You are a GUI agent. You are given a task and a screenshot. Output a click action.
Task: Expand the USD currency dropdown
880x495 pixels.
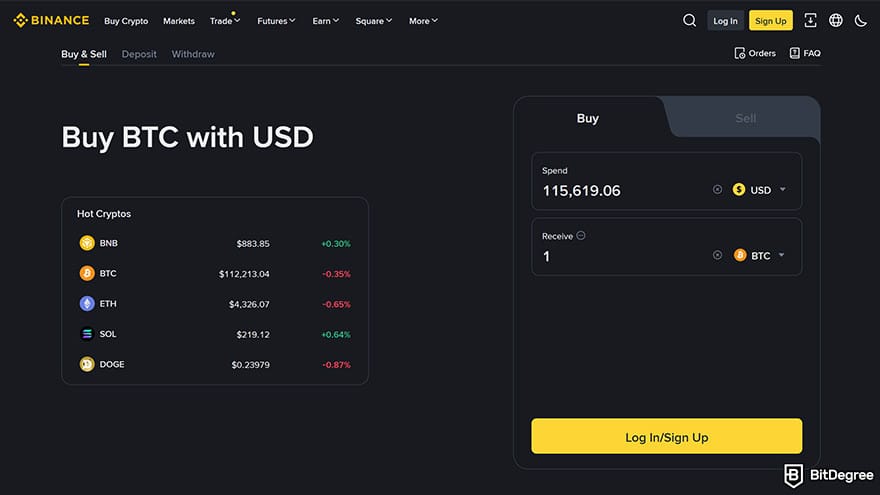click(783, 190)
